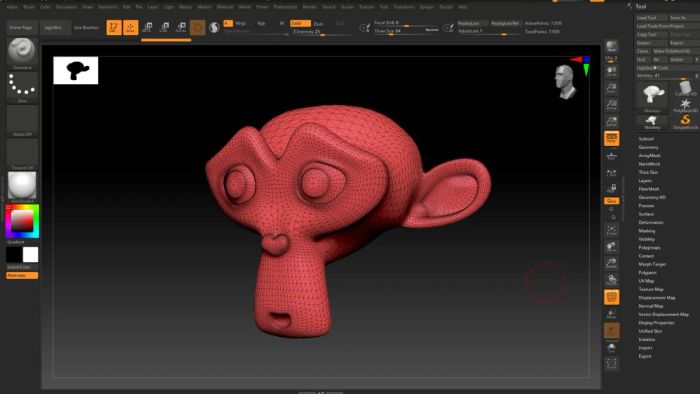This screenshot has height=394, width=700.
Task: Select the Rotate transform icon
Action: [x=181, y=27]
